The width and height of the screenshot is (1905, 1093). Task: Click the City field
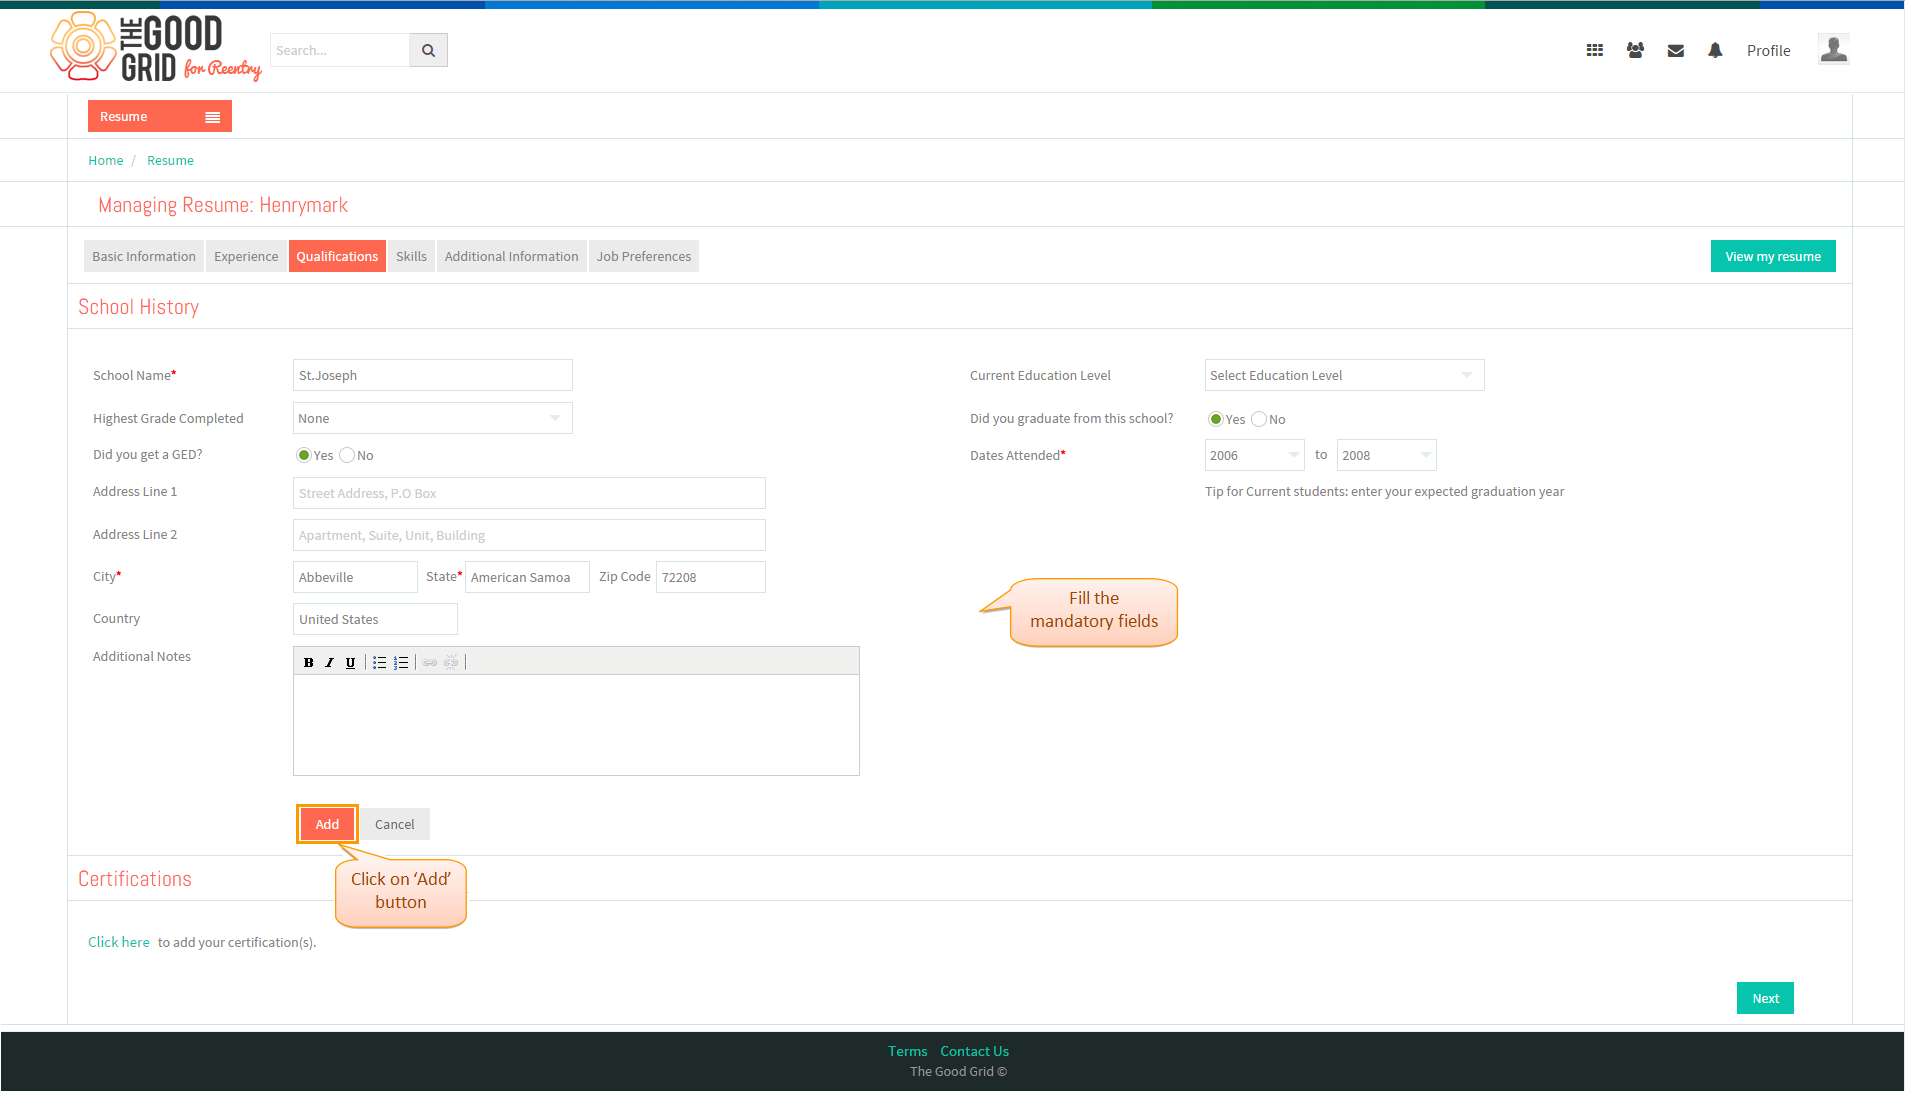click(355, 577)
